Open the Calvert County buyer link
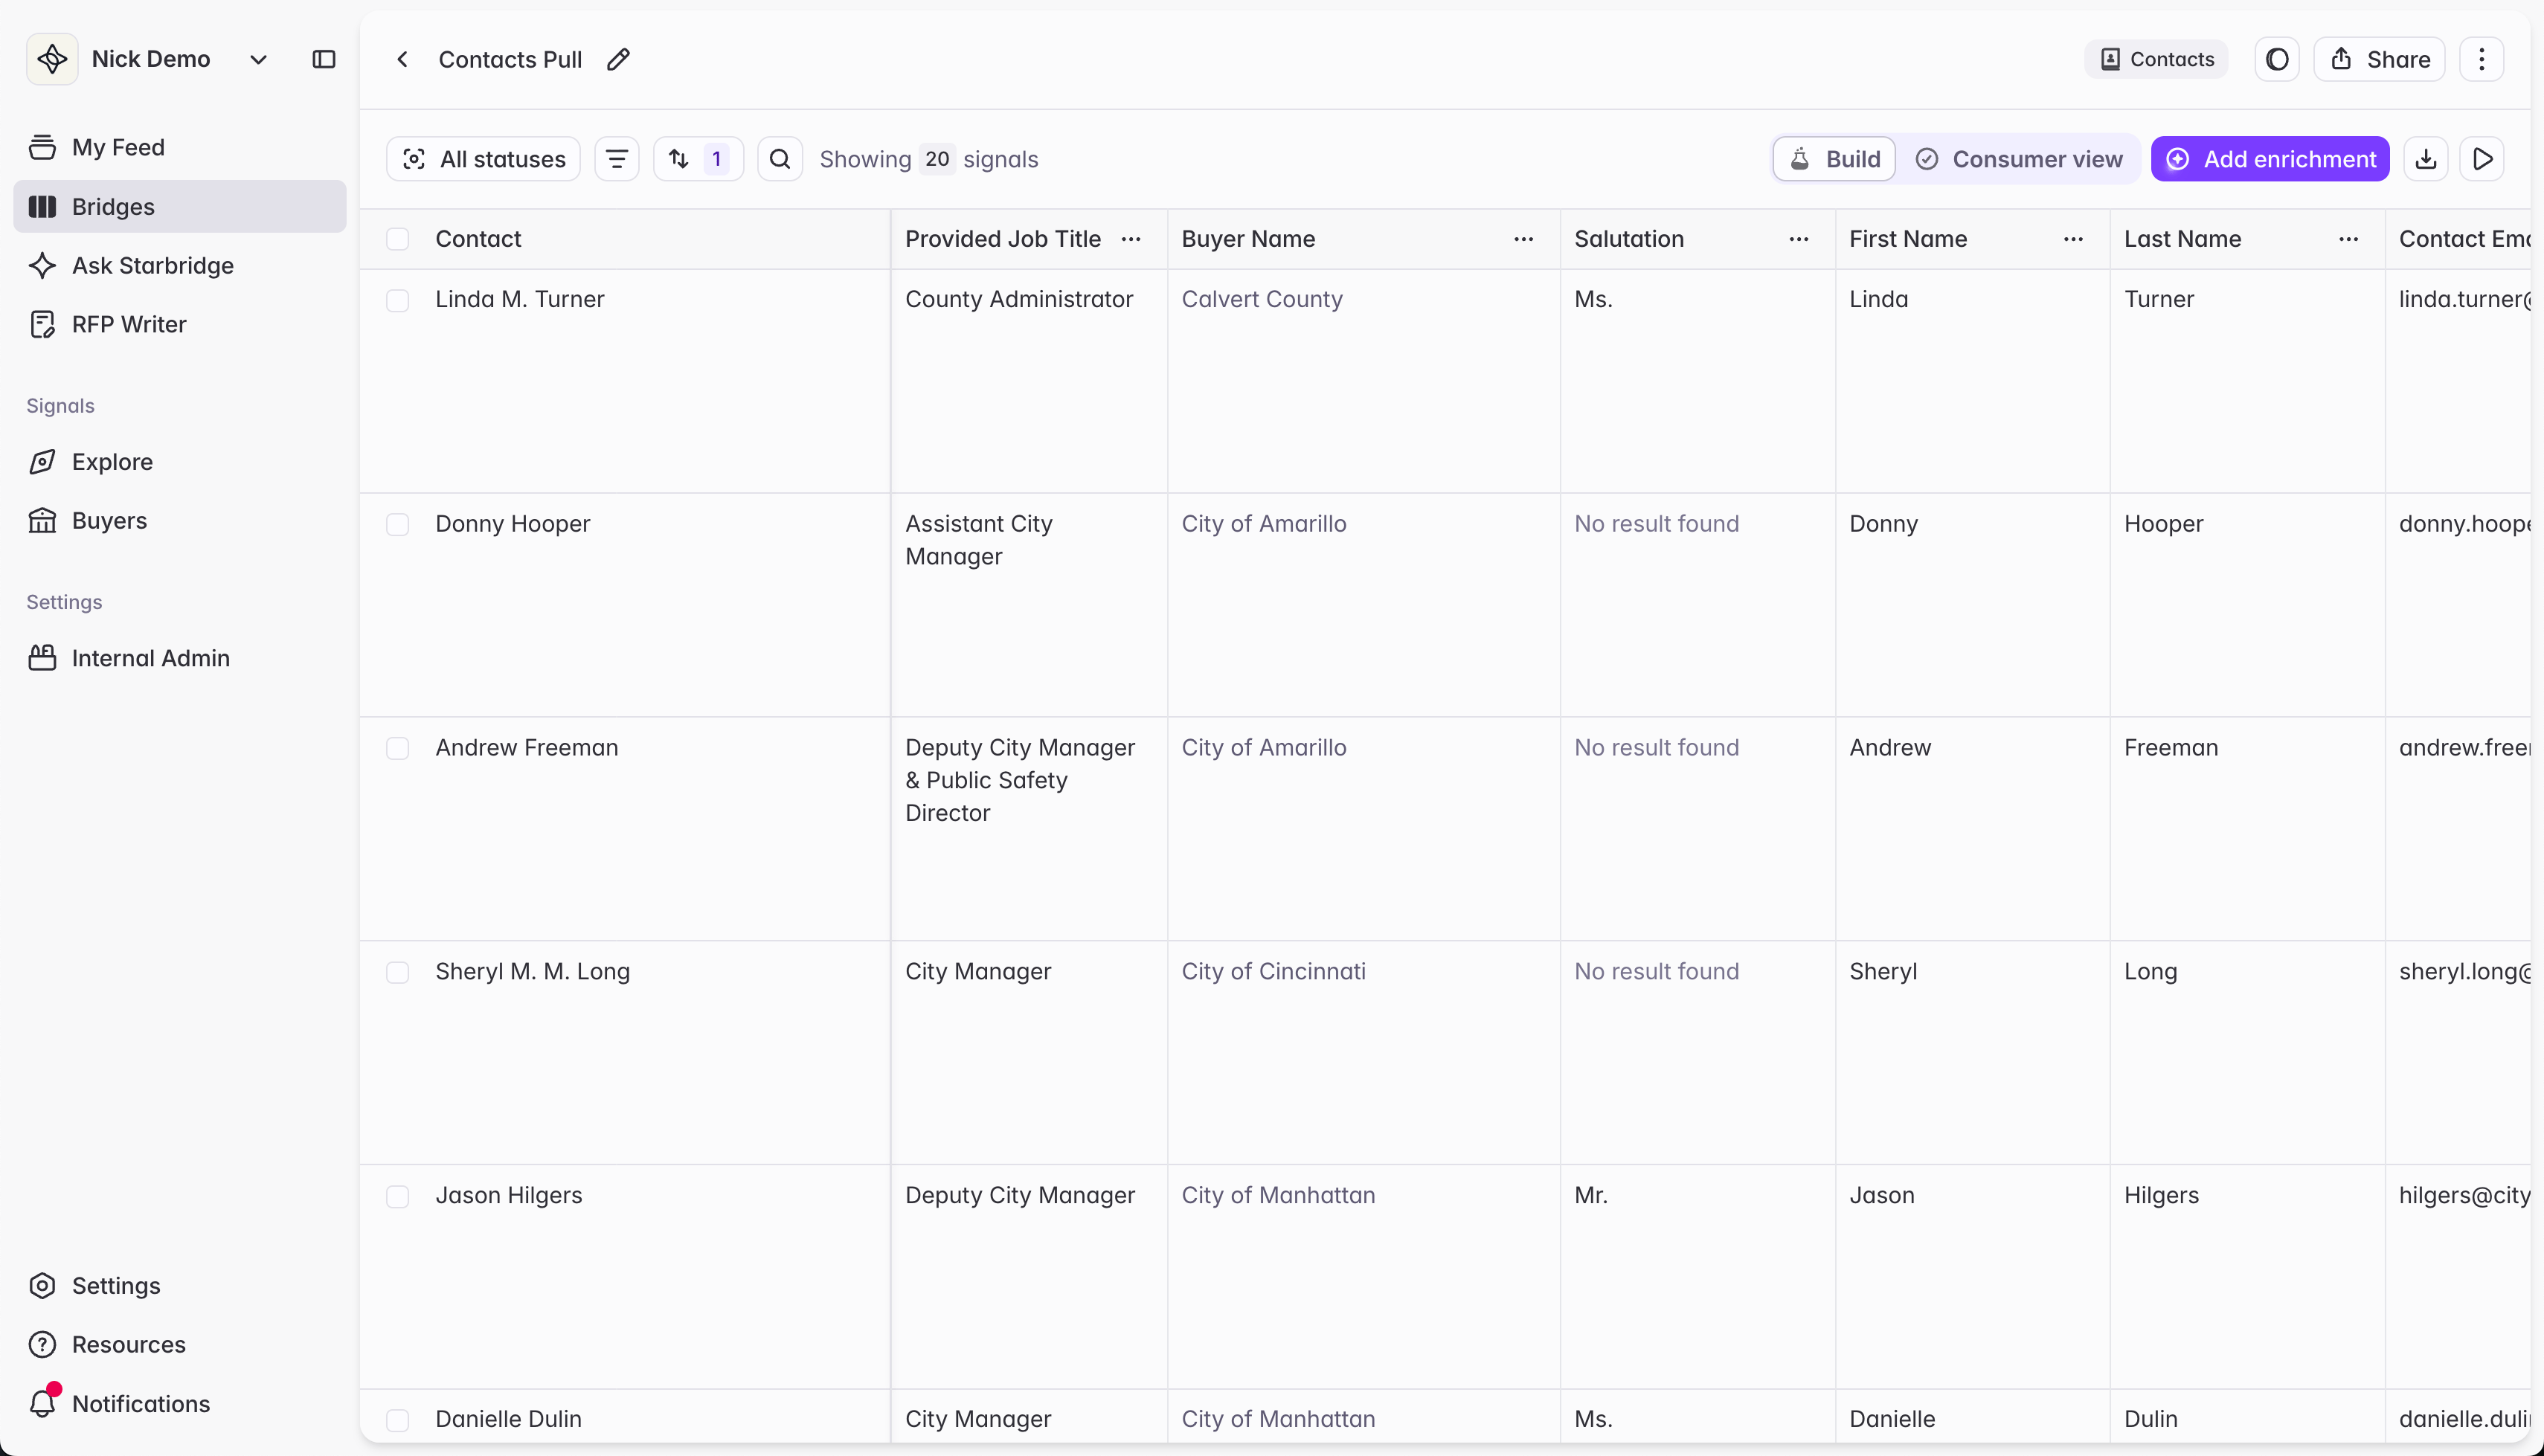2544x1456 pixels. (1262, 299)
